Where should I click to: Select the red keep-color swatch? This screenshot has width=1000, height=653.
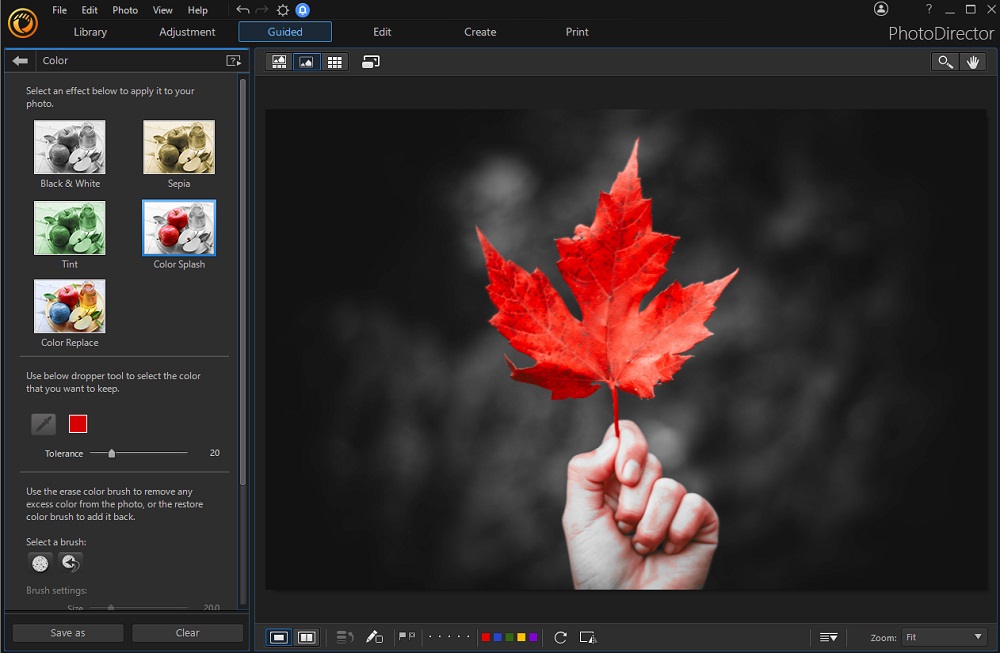click(x=77, y=424)
